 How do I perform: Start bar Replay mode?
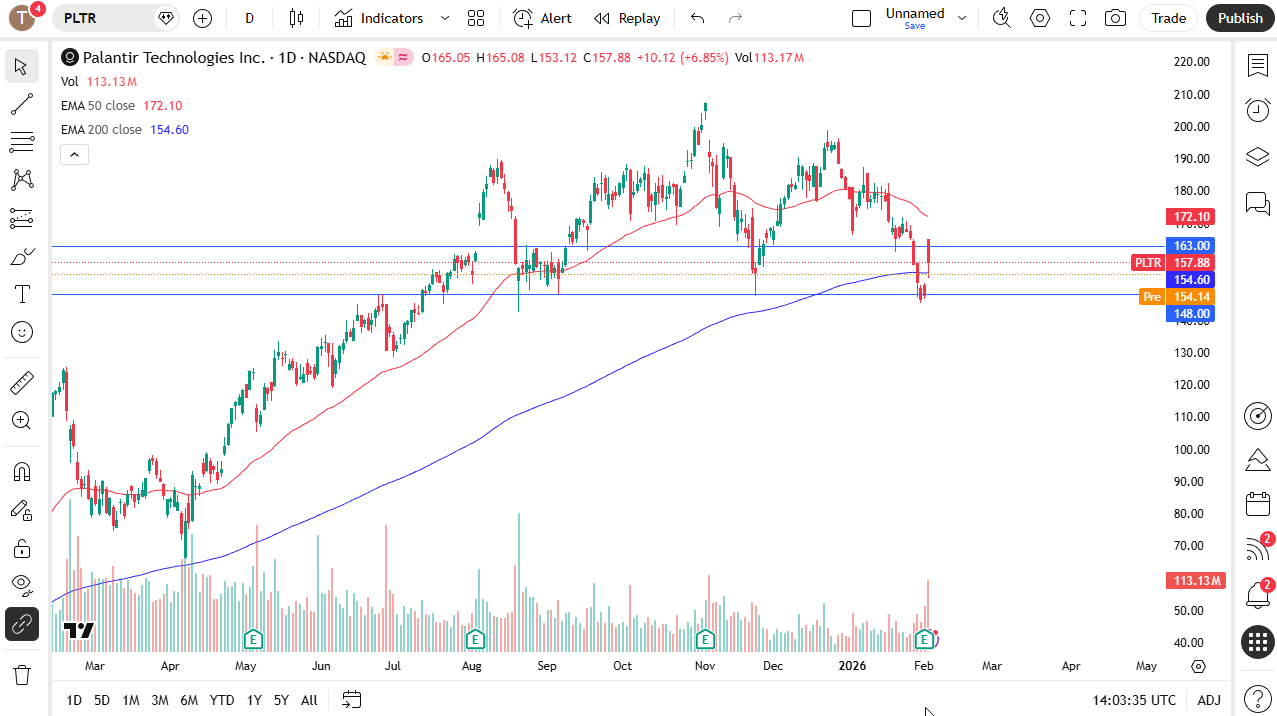click(x=627, y=18)
